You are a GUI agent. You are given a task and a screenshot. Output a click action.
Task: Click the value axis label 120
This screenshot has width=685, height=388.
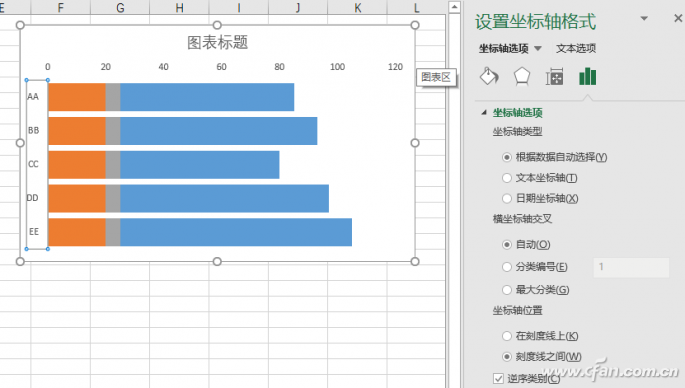395,67
